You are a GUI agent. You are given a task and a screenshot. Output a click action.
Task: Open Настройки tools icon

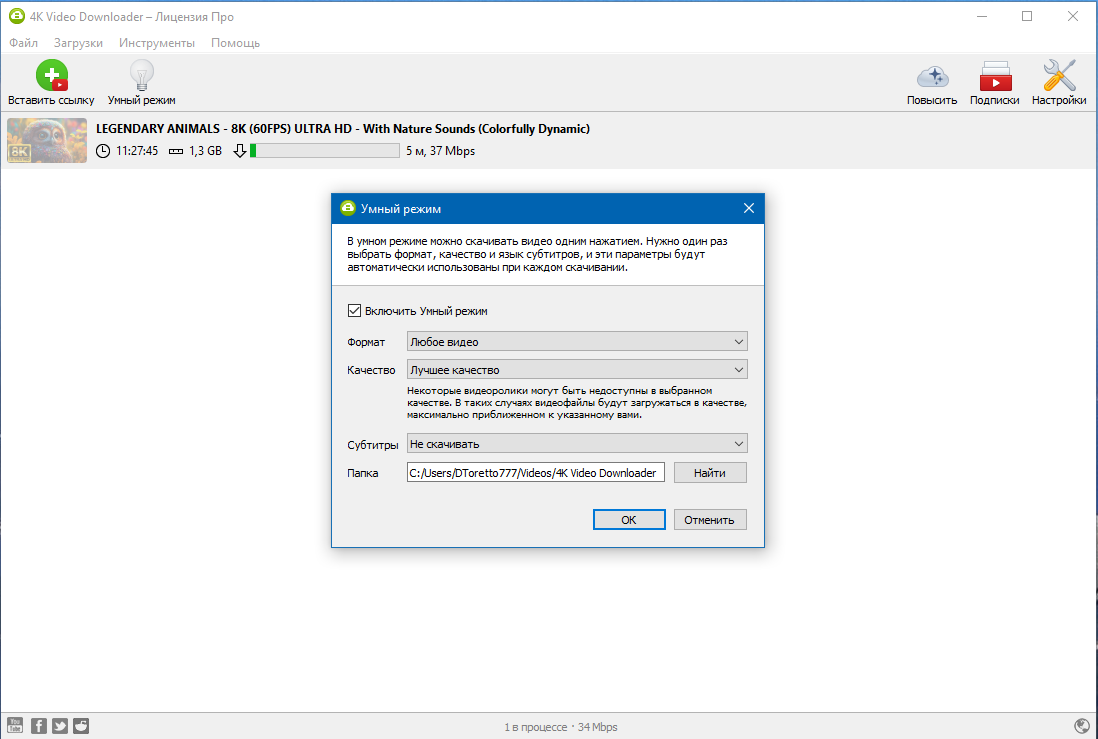1059,75
